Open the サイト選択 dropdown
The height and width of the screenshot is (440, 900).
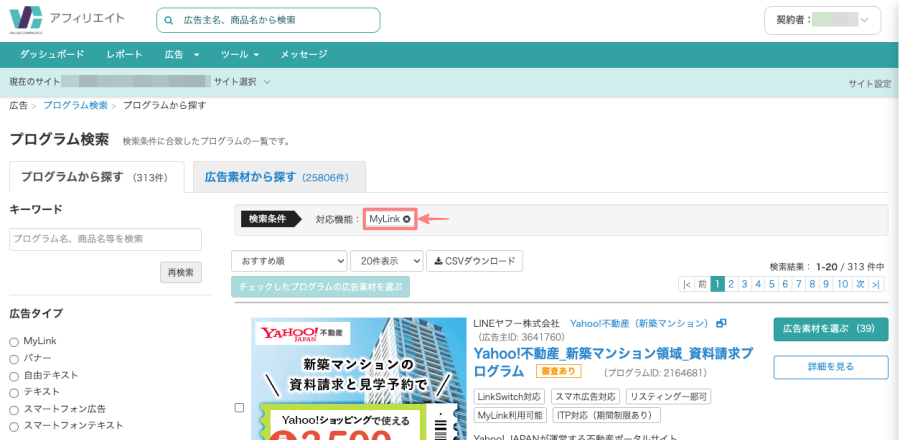(242, 82)
